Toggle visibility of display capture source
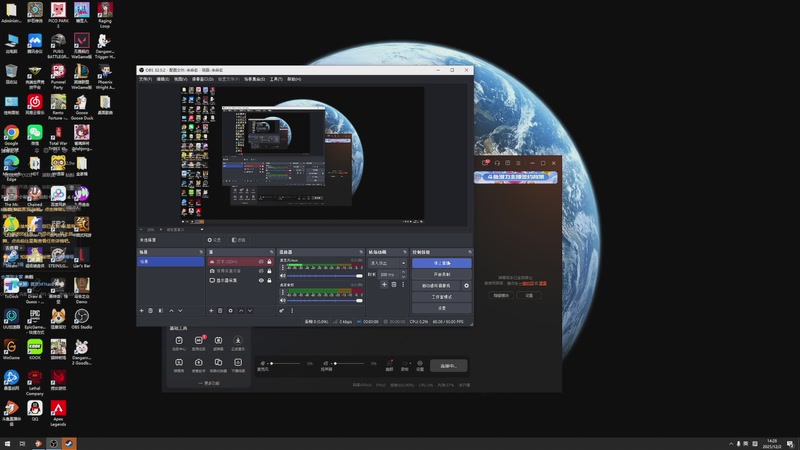 261,281
